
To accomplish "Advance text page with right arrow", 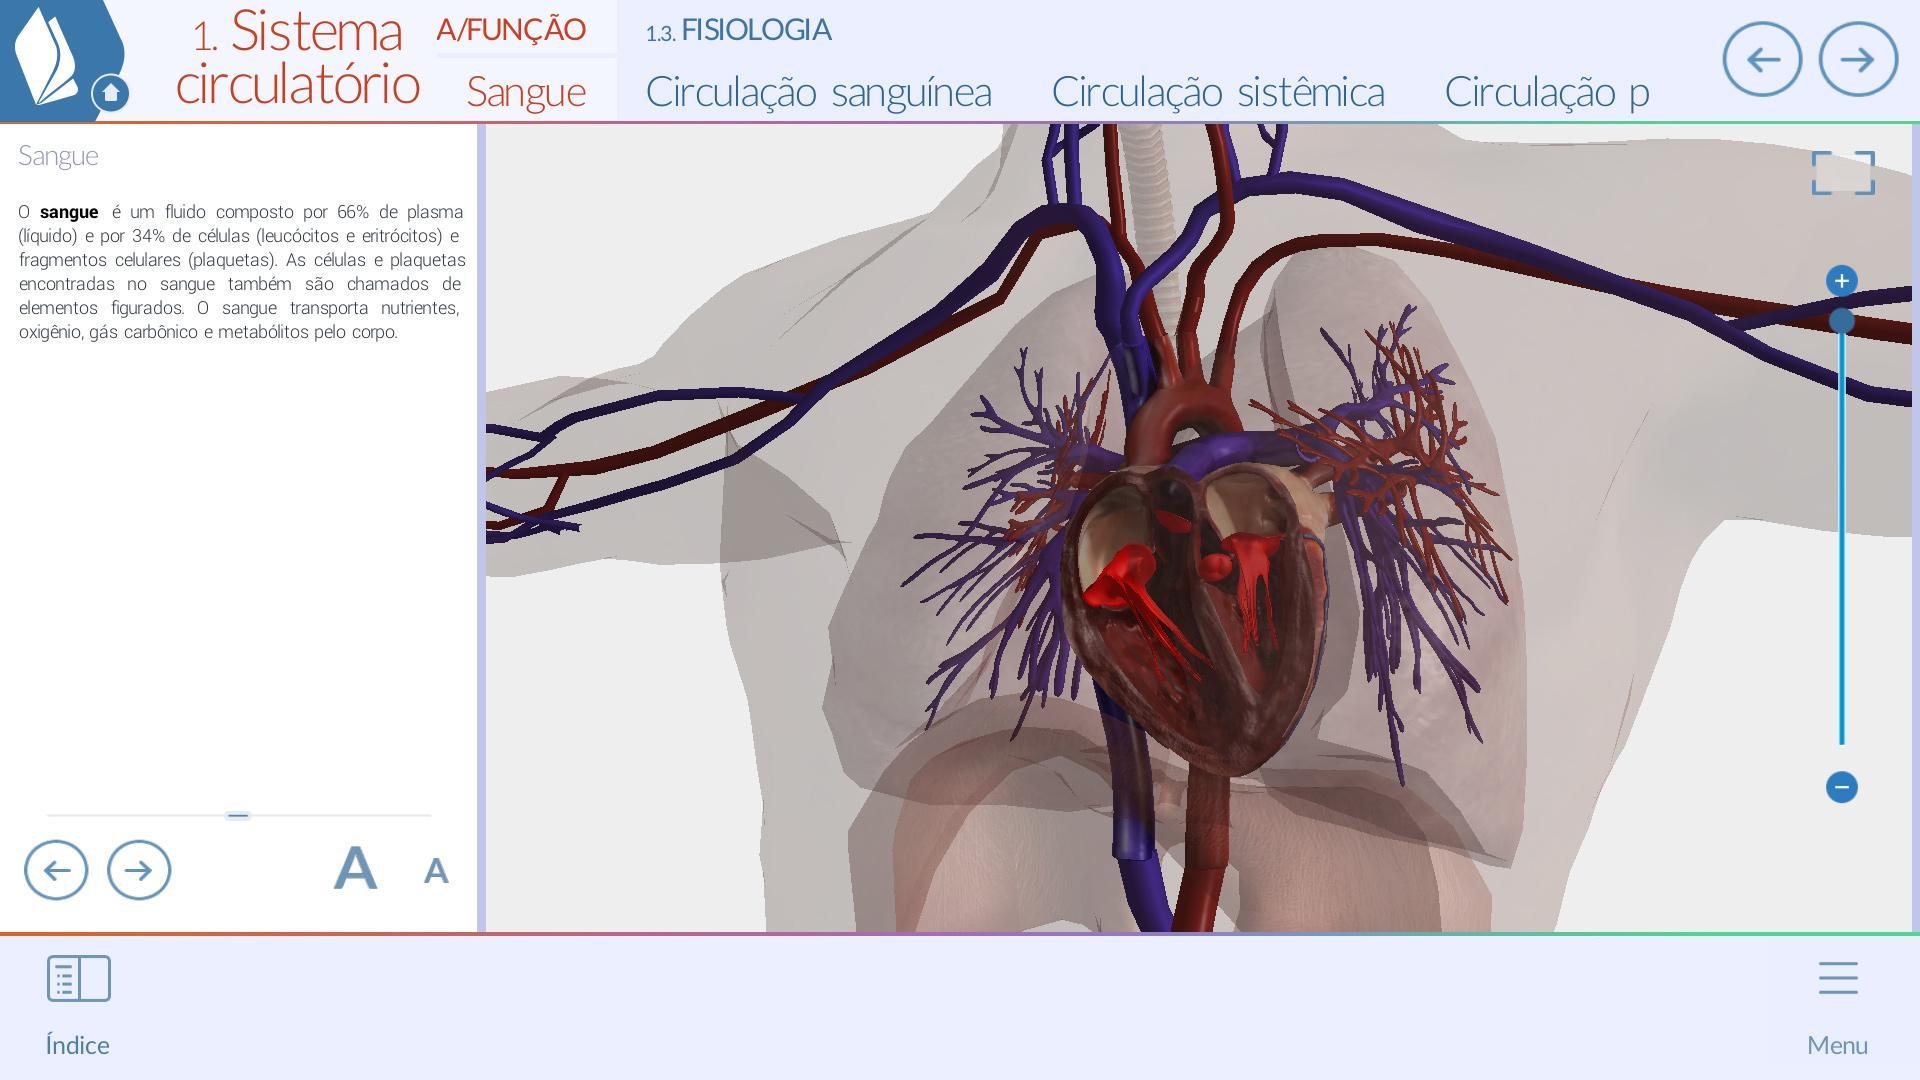I will [139, 870].
